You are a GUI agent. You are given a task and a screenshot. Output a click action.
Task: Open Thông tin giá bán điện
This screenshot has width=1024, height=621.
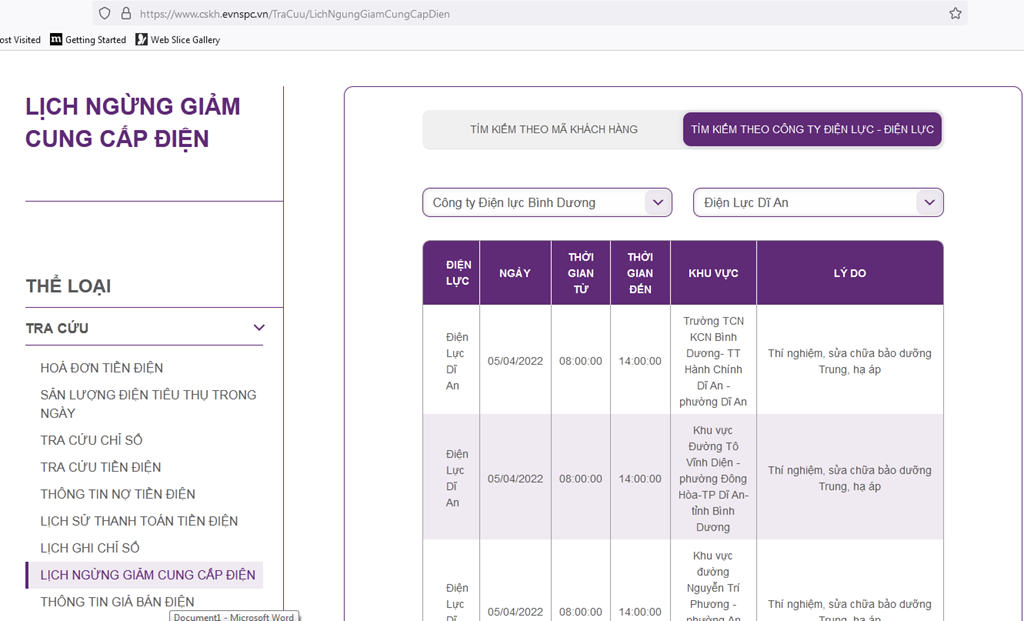118,601
